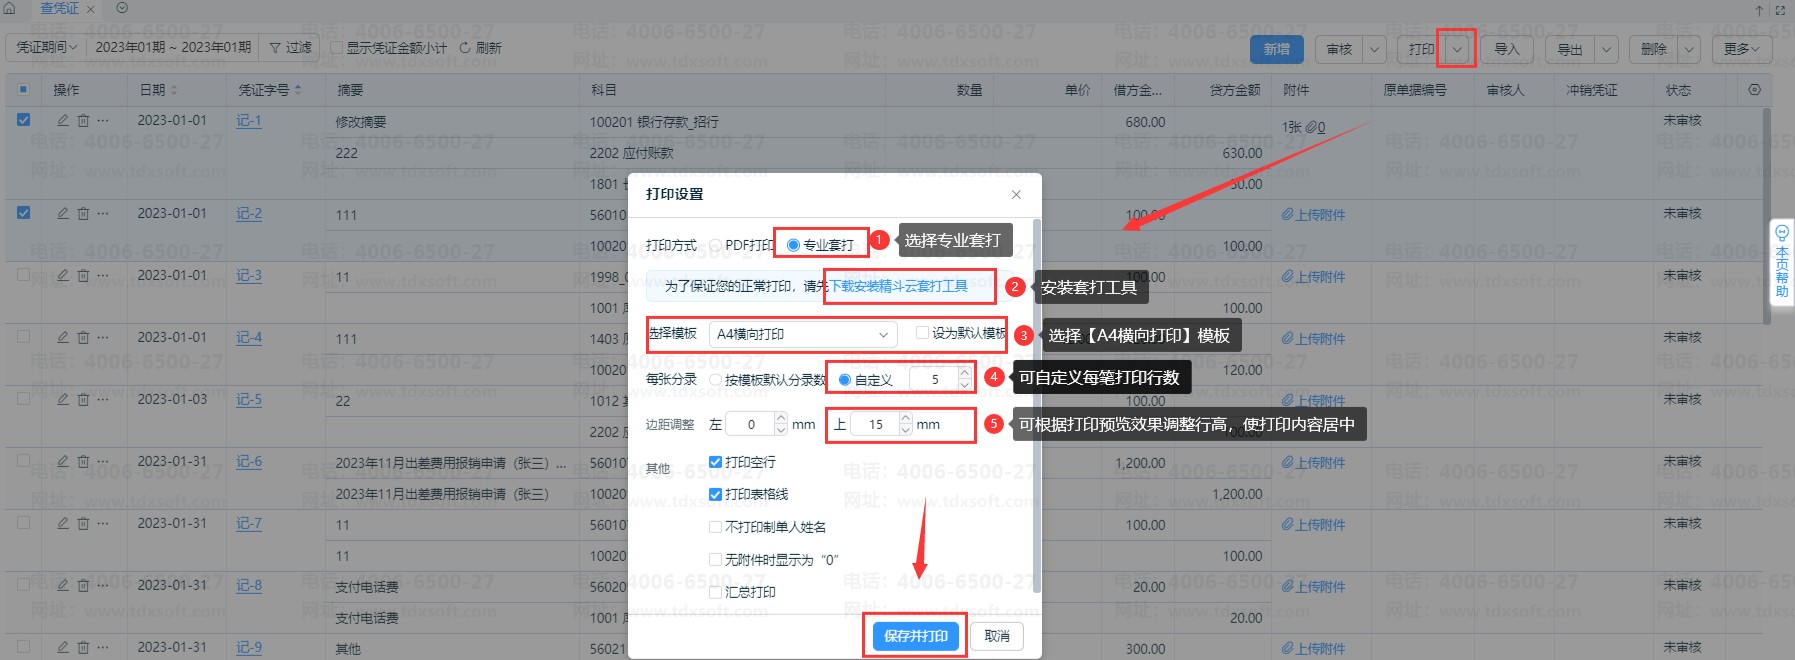
Task: Click the 取消 button in print dialog
Action: coord(997,636)
